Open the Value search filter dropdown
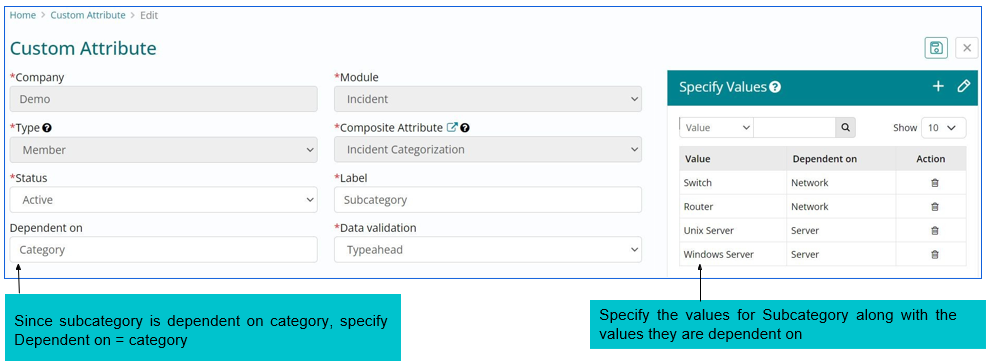The image size is (994, 361). pos(716,128)
